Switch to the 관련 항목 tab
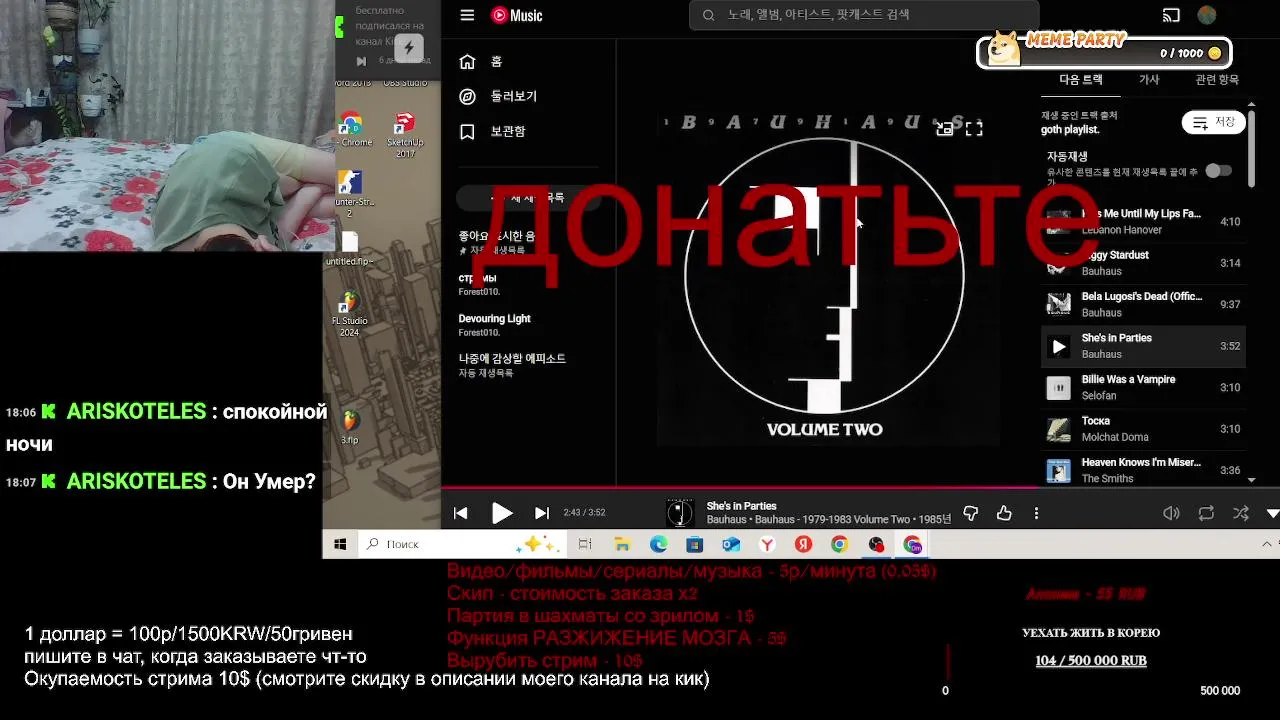Image resolution: width=1280 pixels, height=720 pixels. [x=1216, y=80]
